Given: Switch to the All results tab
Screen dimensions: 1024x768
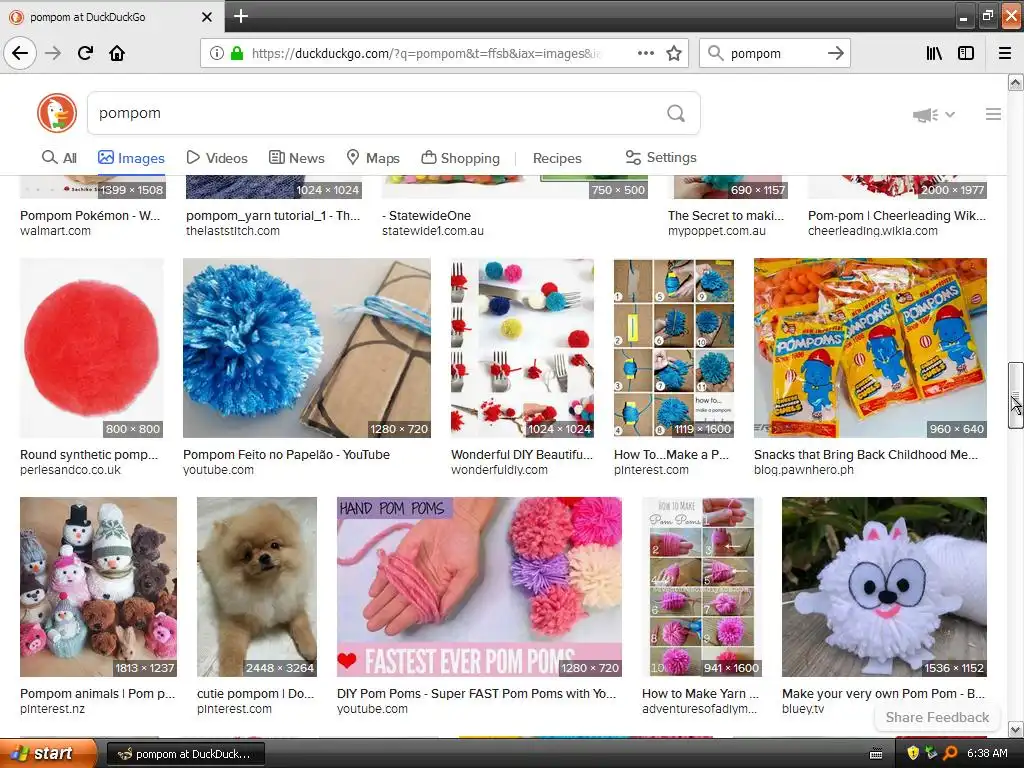Looking at the screenshot, I should pos(59,157).
